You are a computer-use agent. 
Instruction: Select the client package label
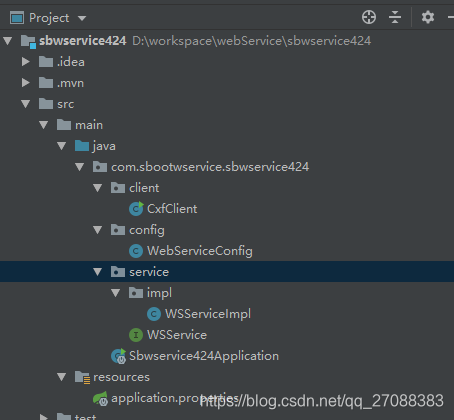pyautogui.click(x=144, y=188)
